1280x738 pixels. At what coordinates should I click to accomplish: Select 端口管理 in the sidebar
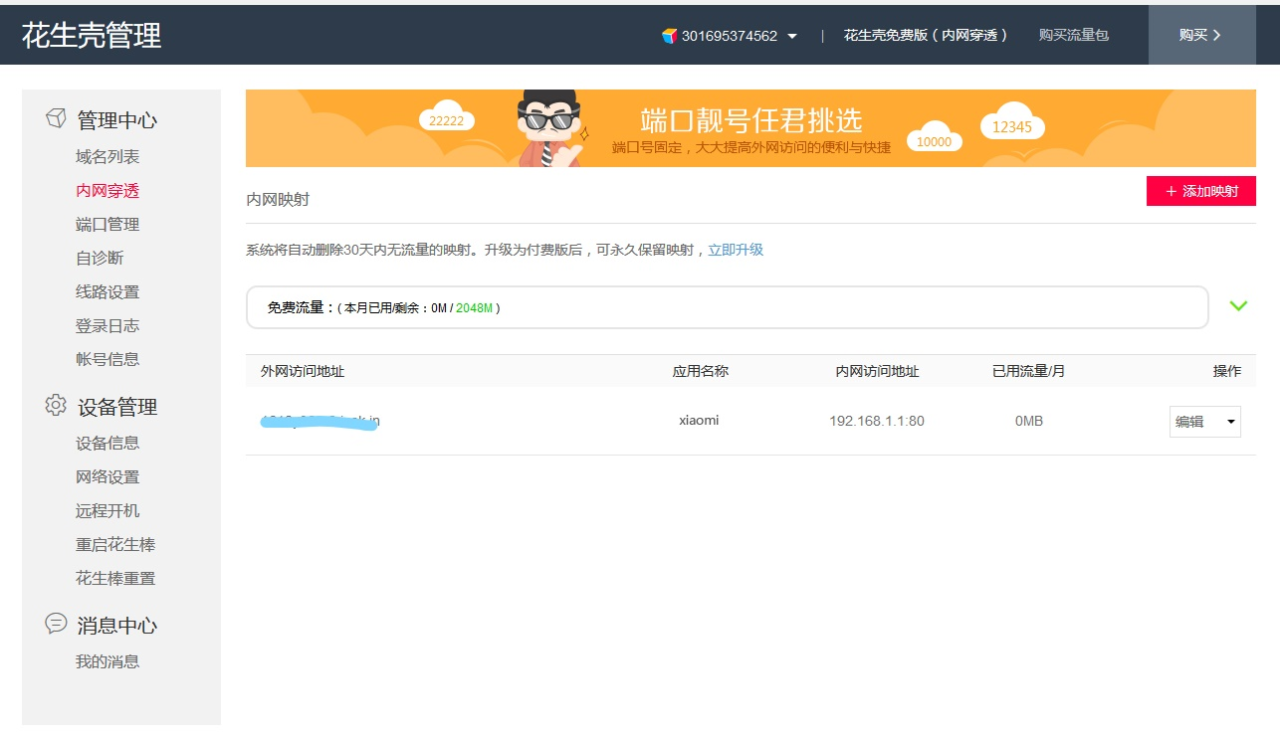[x=107, y=224]
